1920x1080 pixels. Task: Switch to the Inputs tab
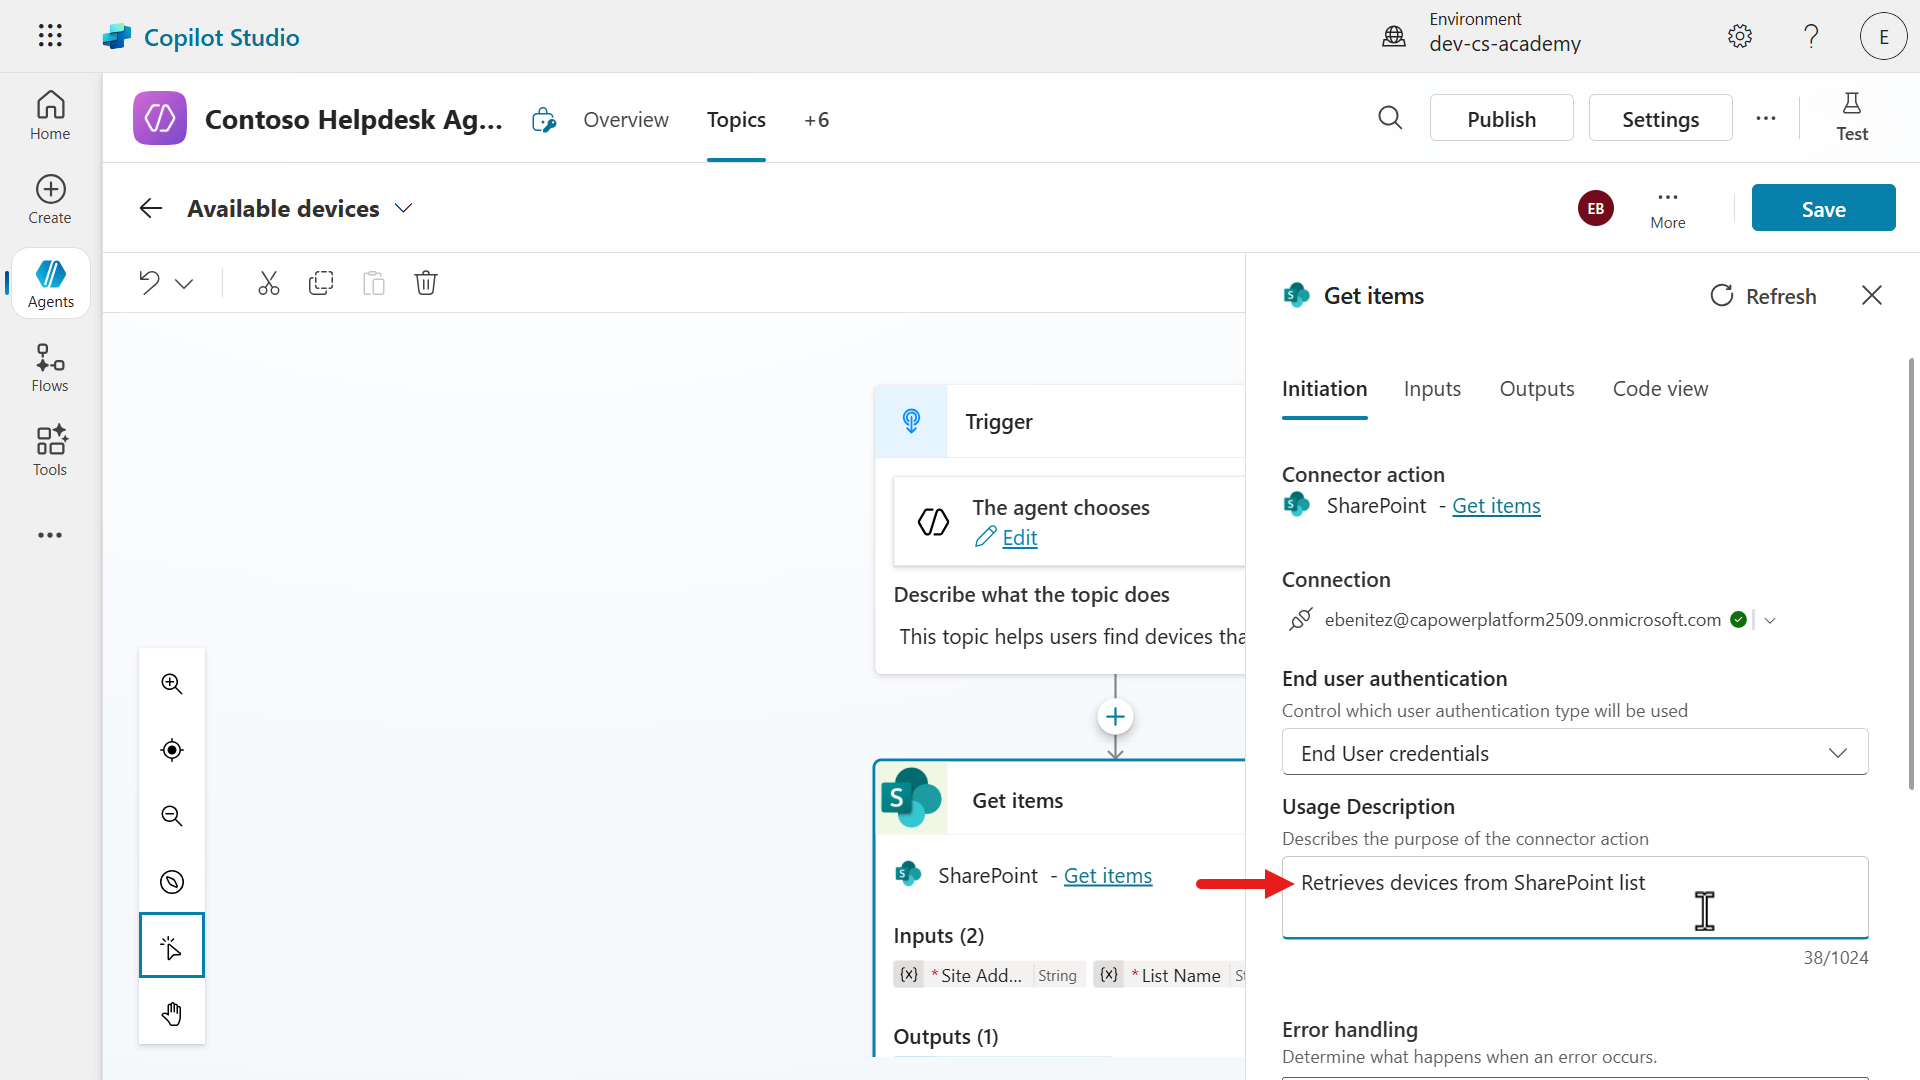[x=1432, y=389]
